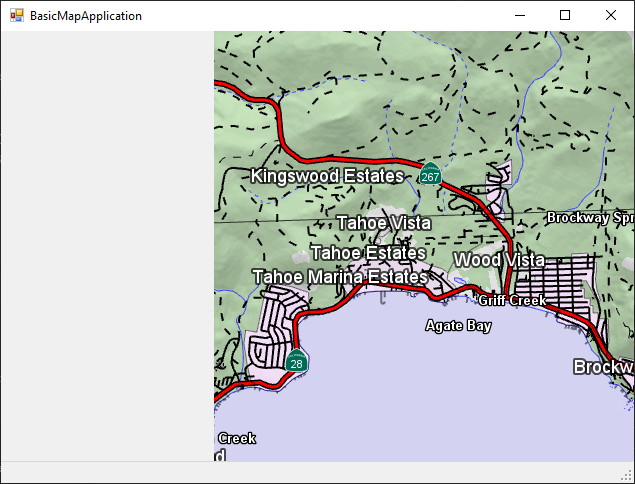The image size is (635, 484).
Task: Maximize the BasicMapApplication window
Action: point(565,16)
